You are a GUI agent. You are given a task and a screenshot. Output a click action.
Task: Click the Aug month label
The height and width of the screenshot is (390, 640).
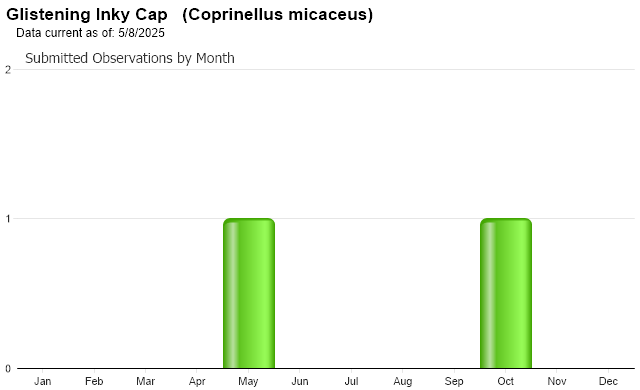click(x=402, y=381)
